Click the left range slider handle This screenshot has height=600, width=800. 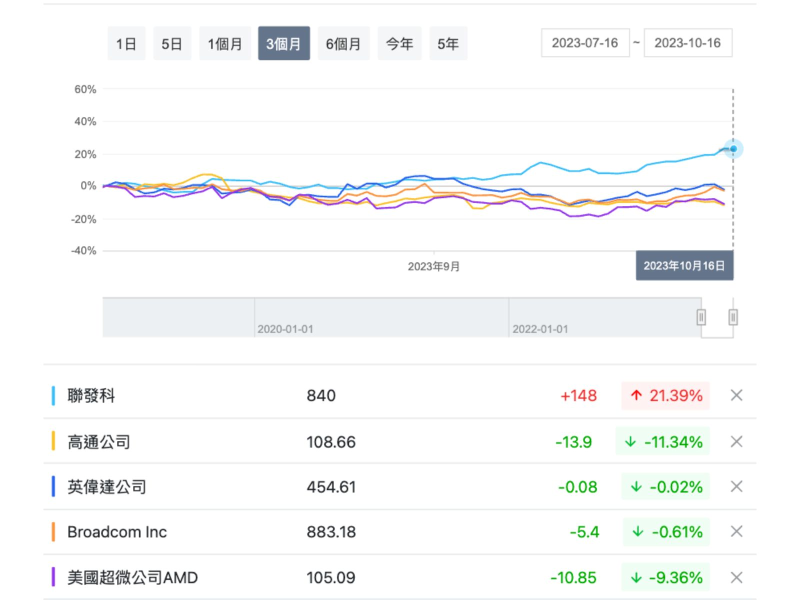click(x=701, y=317)
